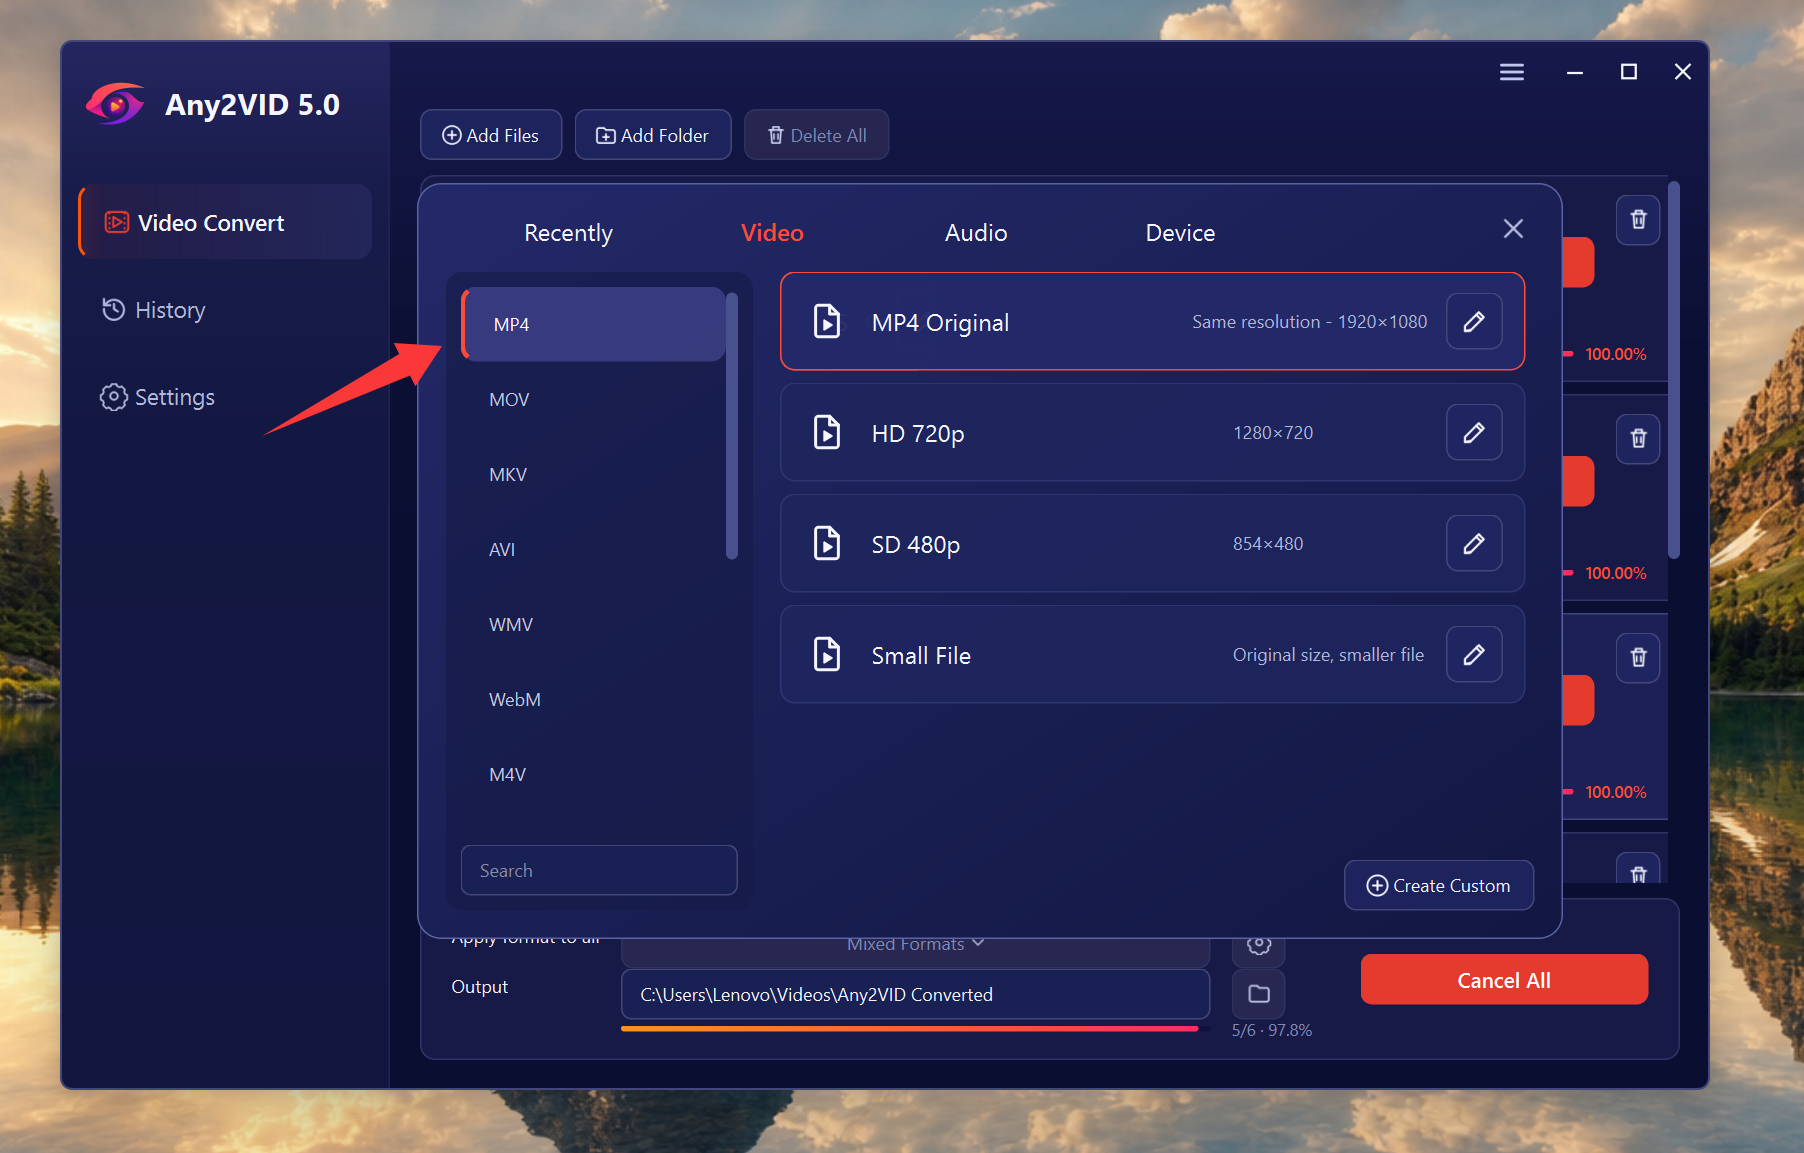The image size is (1804, 1153).
Task: Click the 1280×720 resolution text
Action: tap(1273, 433)
